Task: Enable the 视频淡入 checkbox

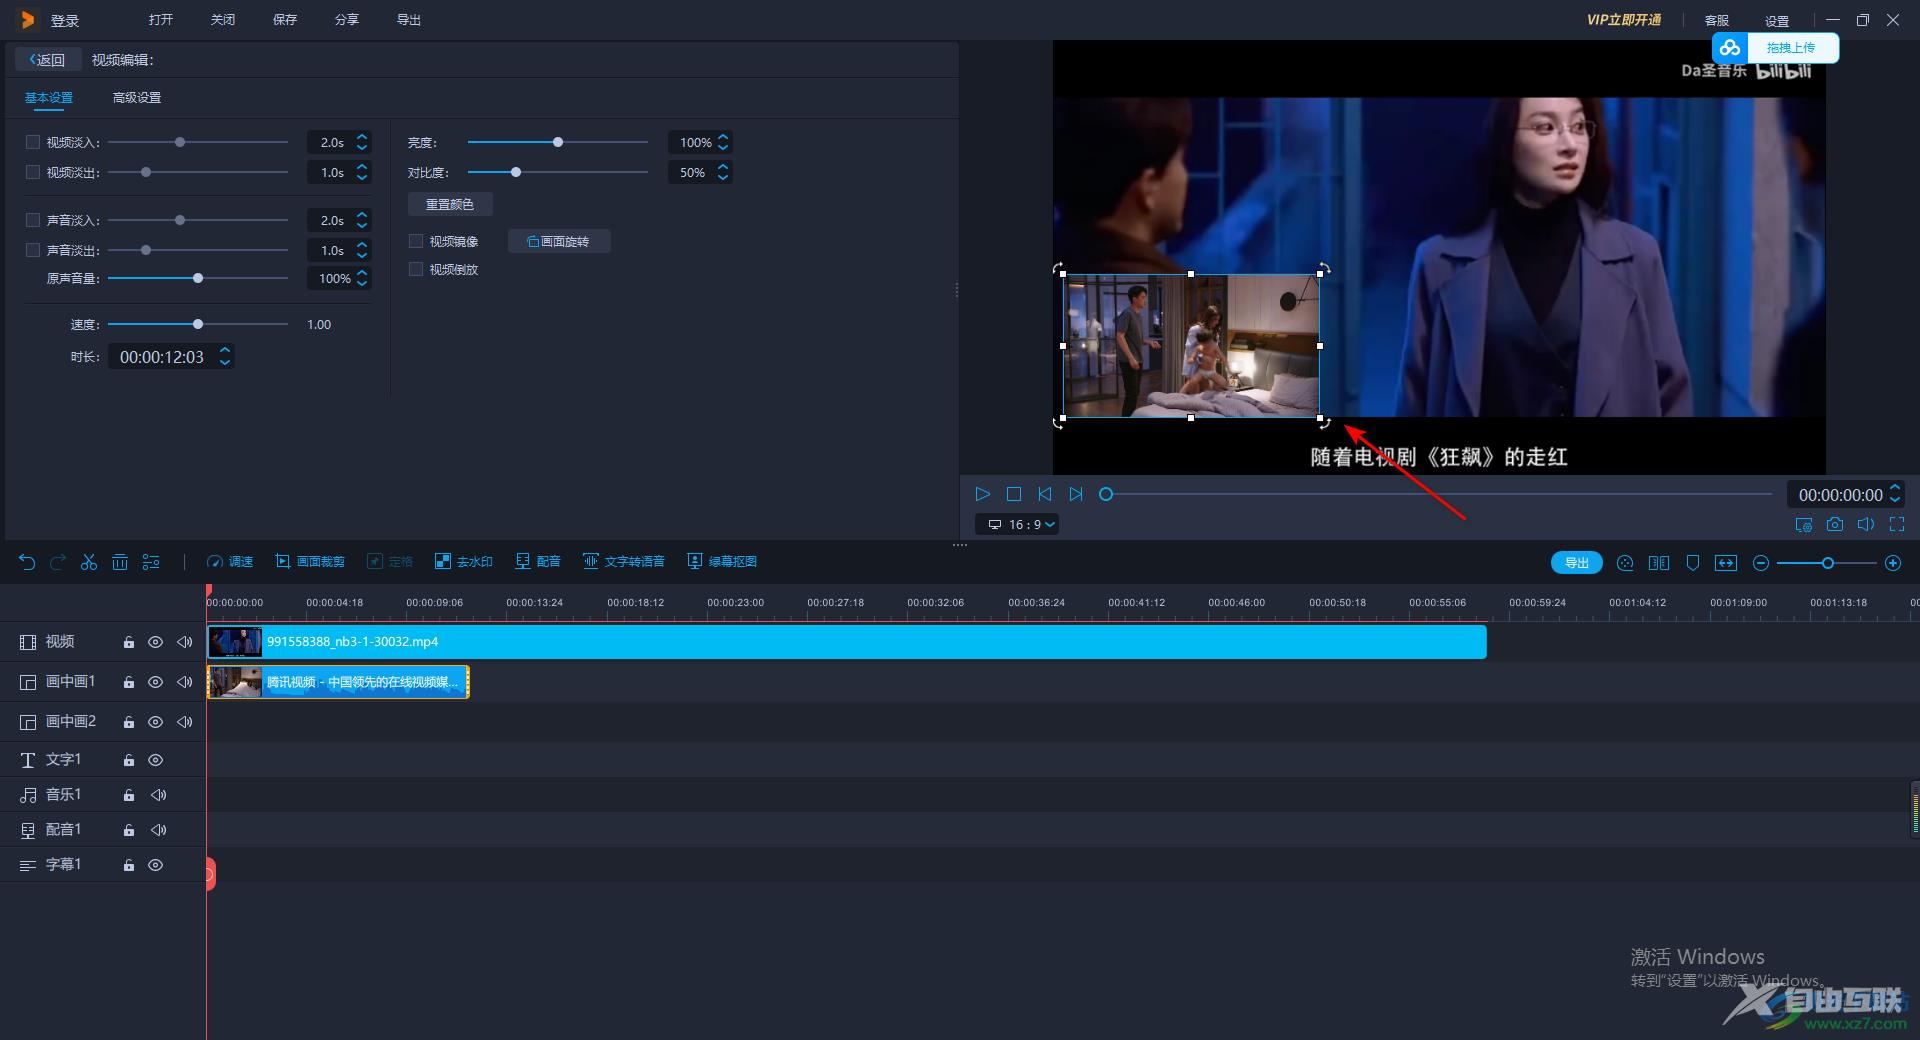Action: (x=33, y=142)
